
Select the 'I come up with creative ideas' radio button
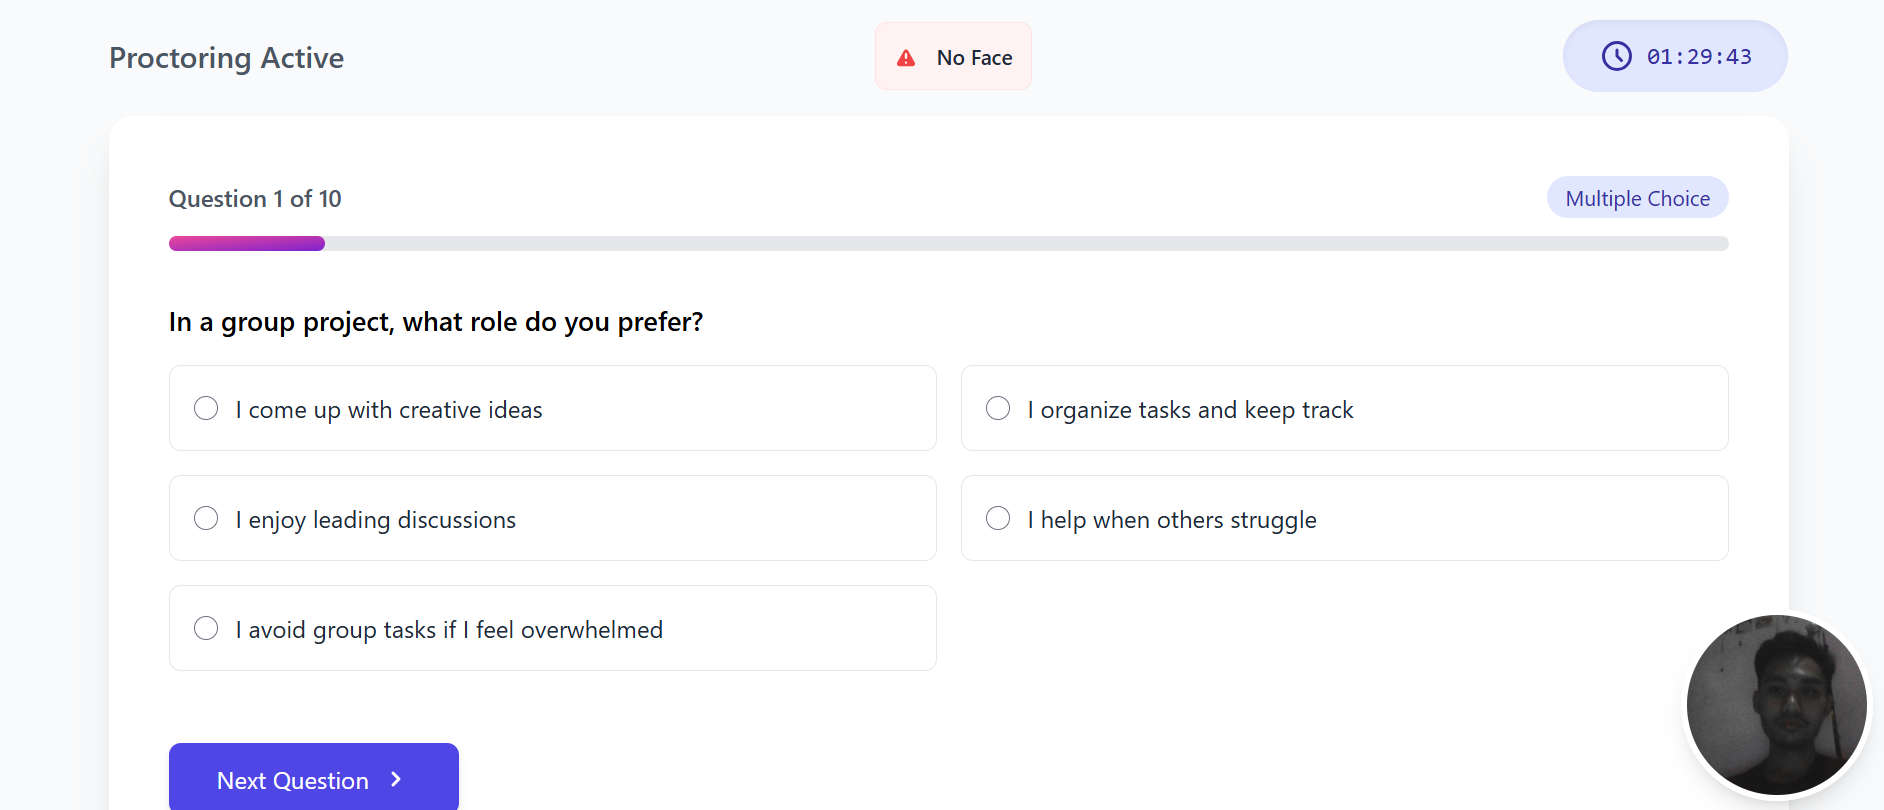coord(206,409)
